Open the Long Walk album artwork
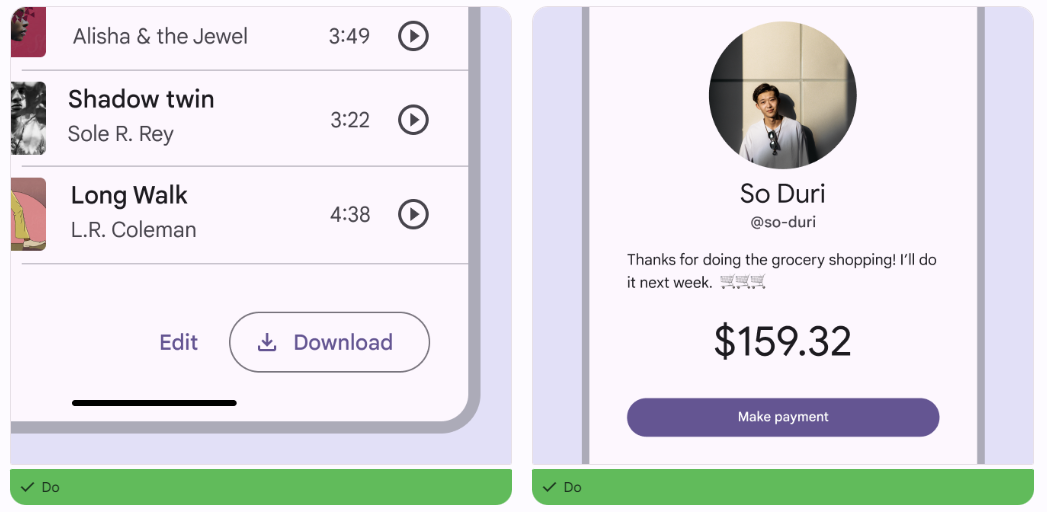The width and height of the screenshot is (1047, 512). click(x=28, y=214)
